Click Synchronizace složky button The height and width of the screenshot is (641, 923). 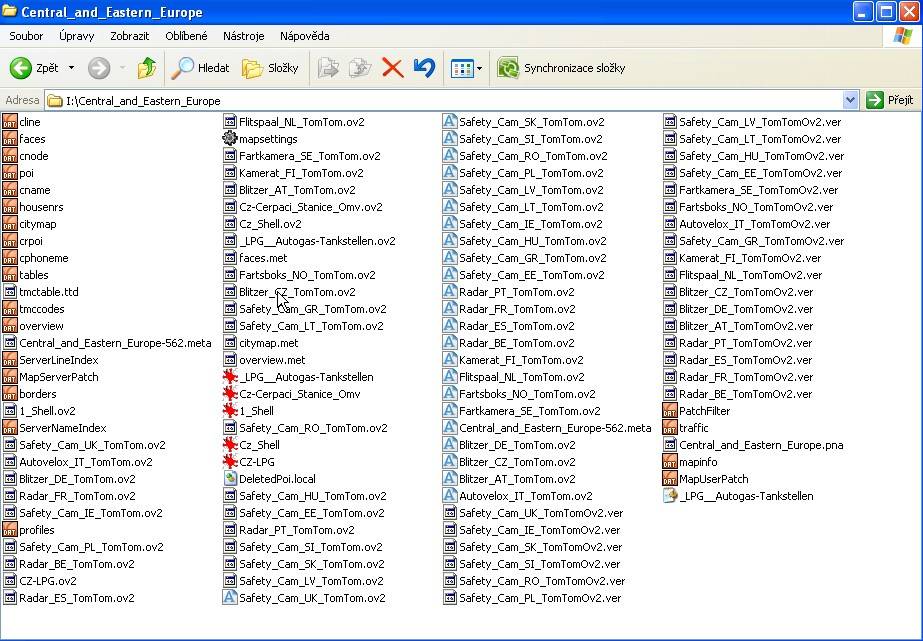pos(562,68)
